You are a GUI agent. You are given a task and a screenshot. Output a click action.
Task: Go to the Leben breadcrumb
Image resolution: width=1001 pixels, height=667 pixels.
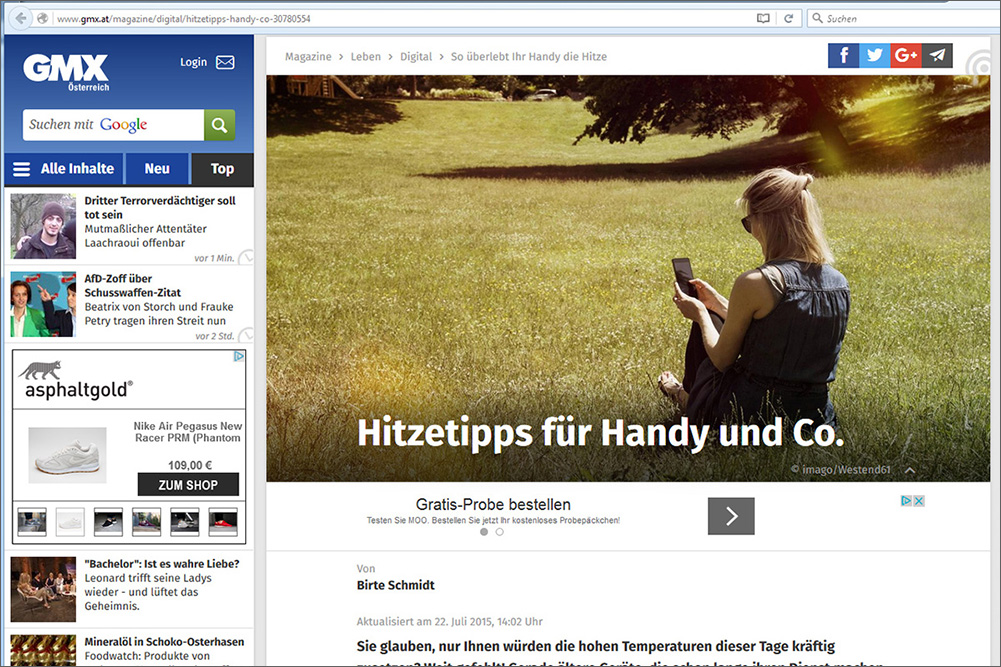pos(366,57)
